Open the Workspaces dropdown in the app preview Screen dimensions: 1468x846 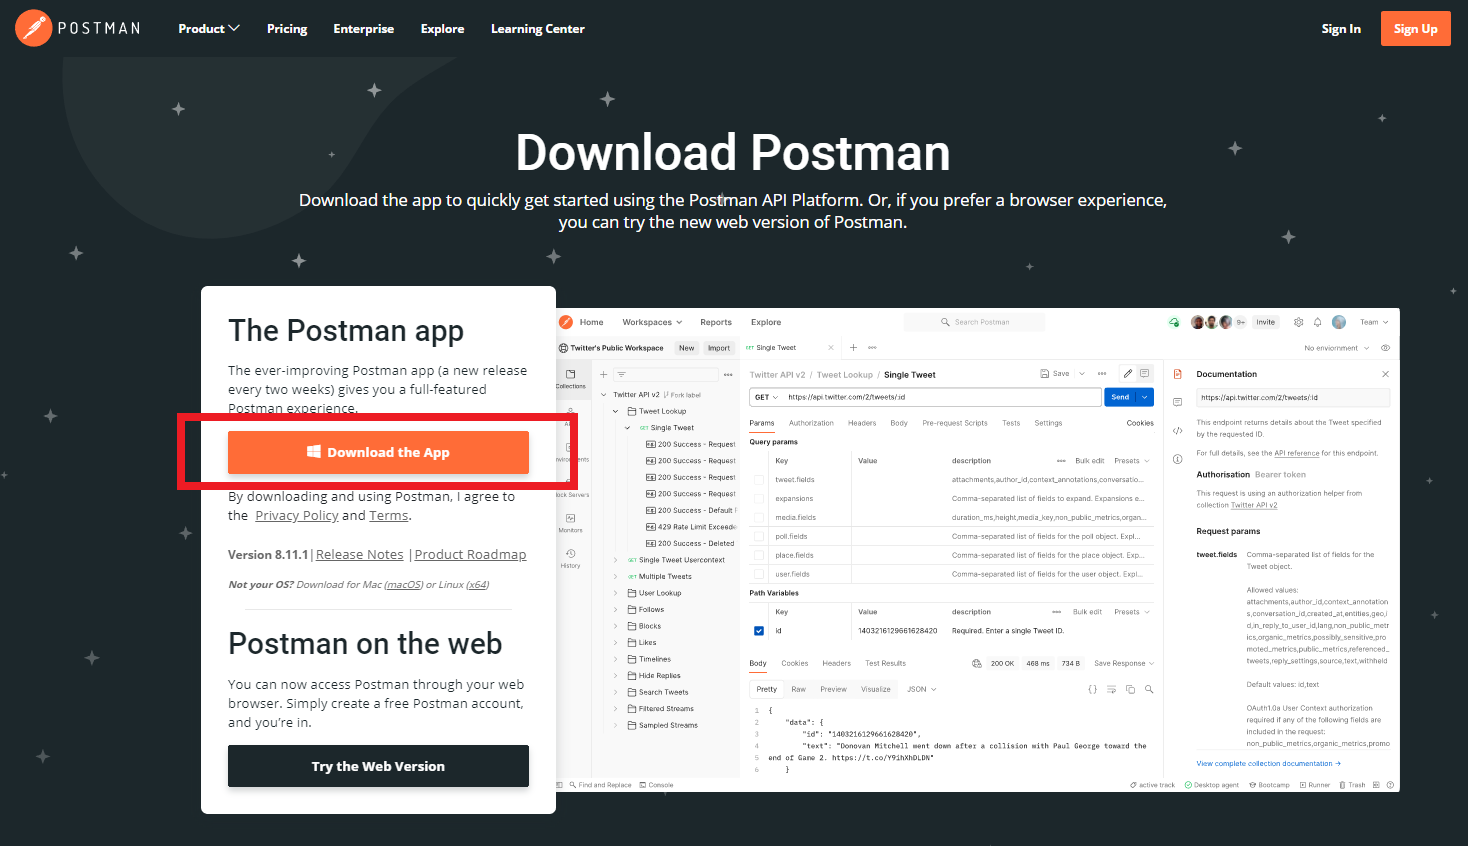pos(652,322)
